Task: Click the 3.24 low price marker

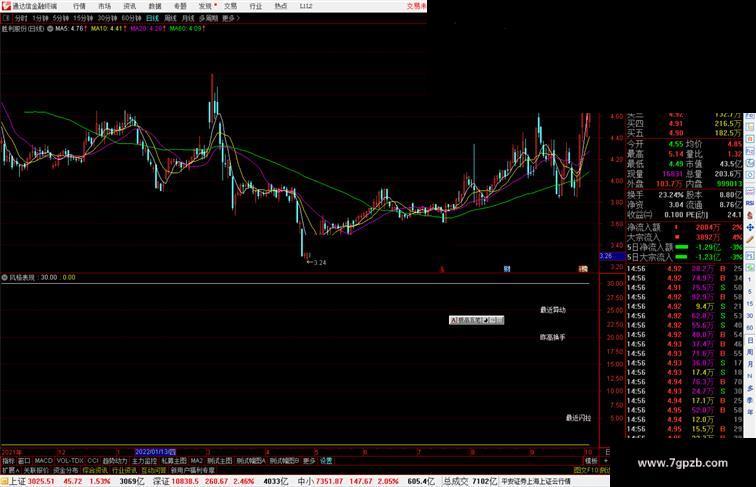Action: click(317, 263)
